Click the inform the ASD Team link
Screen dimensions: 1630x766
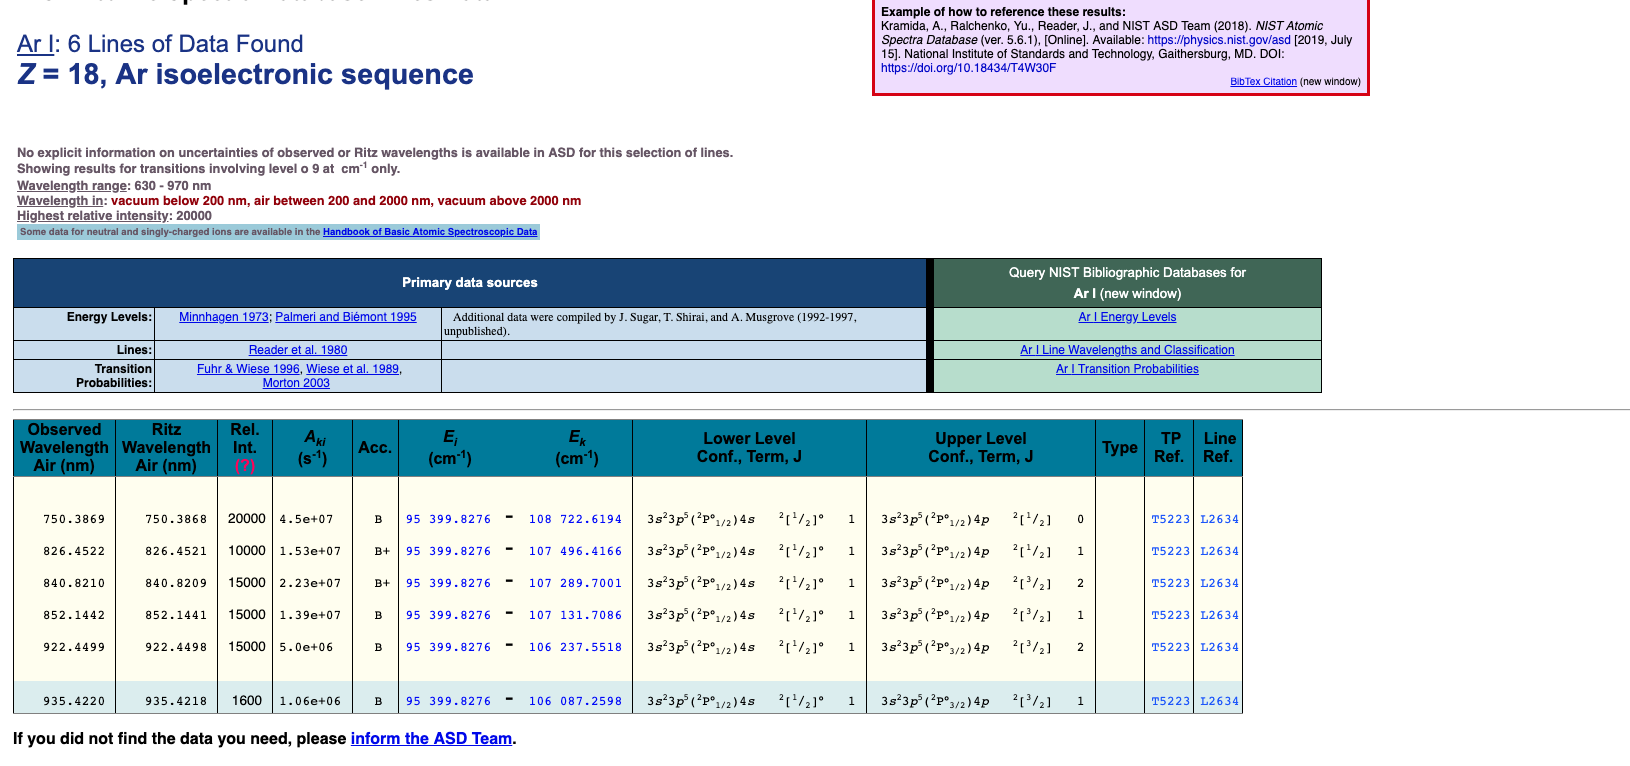431,739
